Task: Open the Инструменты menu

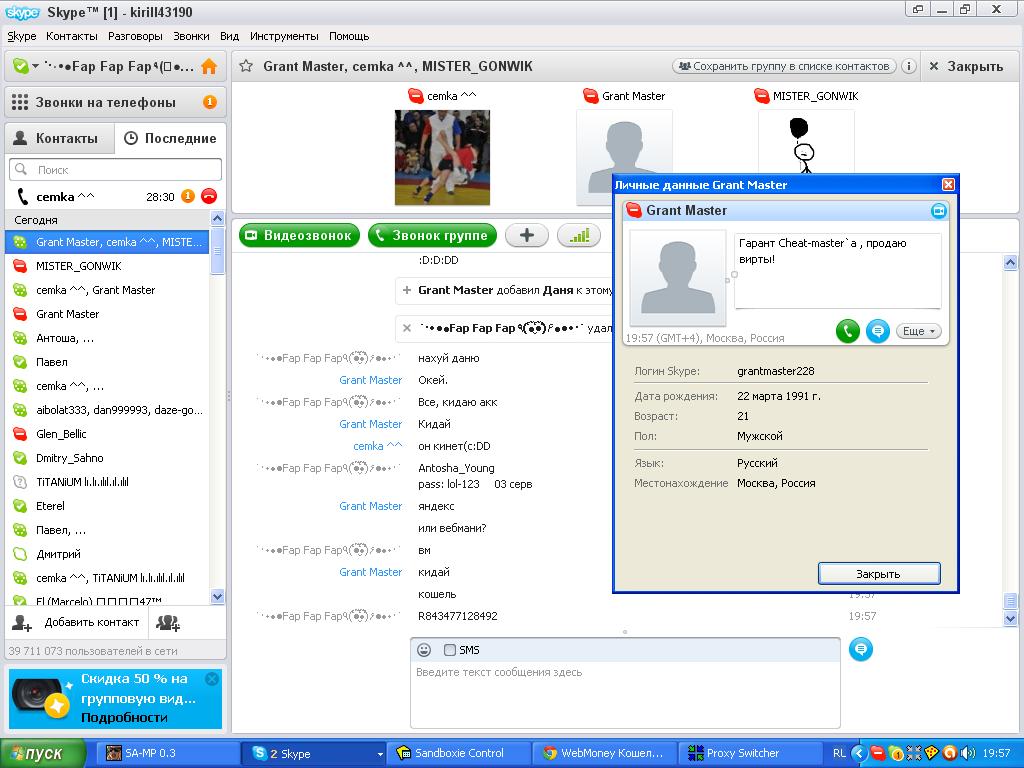Action: pos(284,36)
